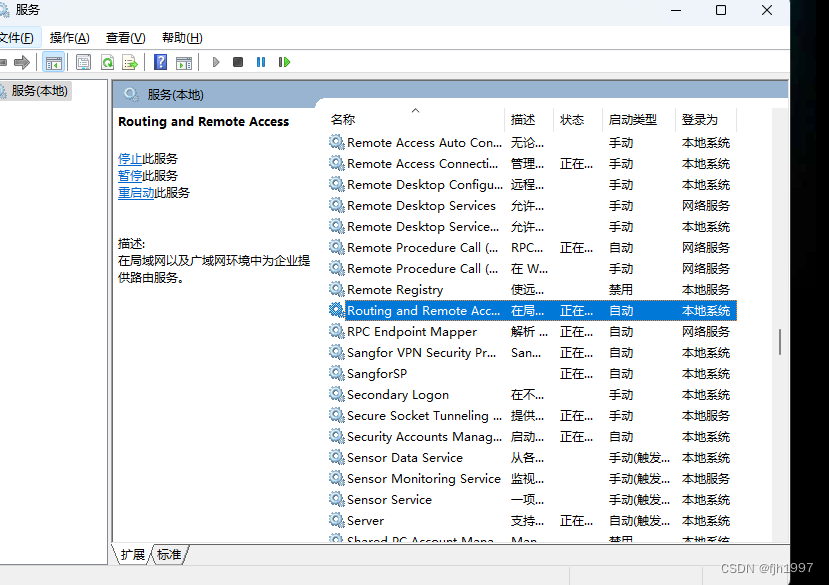Image resolution: width=829 pixels, height=585 pixels.
Task: Click 网络服务 logon of Remote Desktop Services
Action: click(706, 206)
